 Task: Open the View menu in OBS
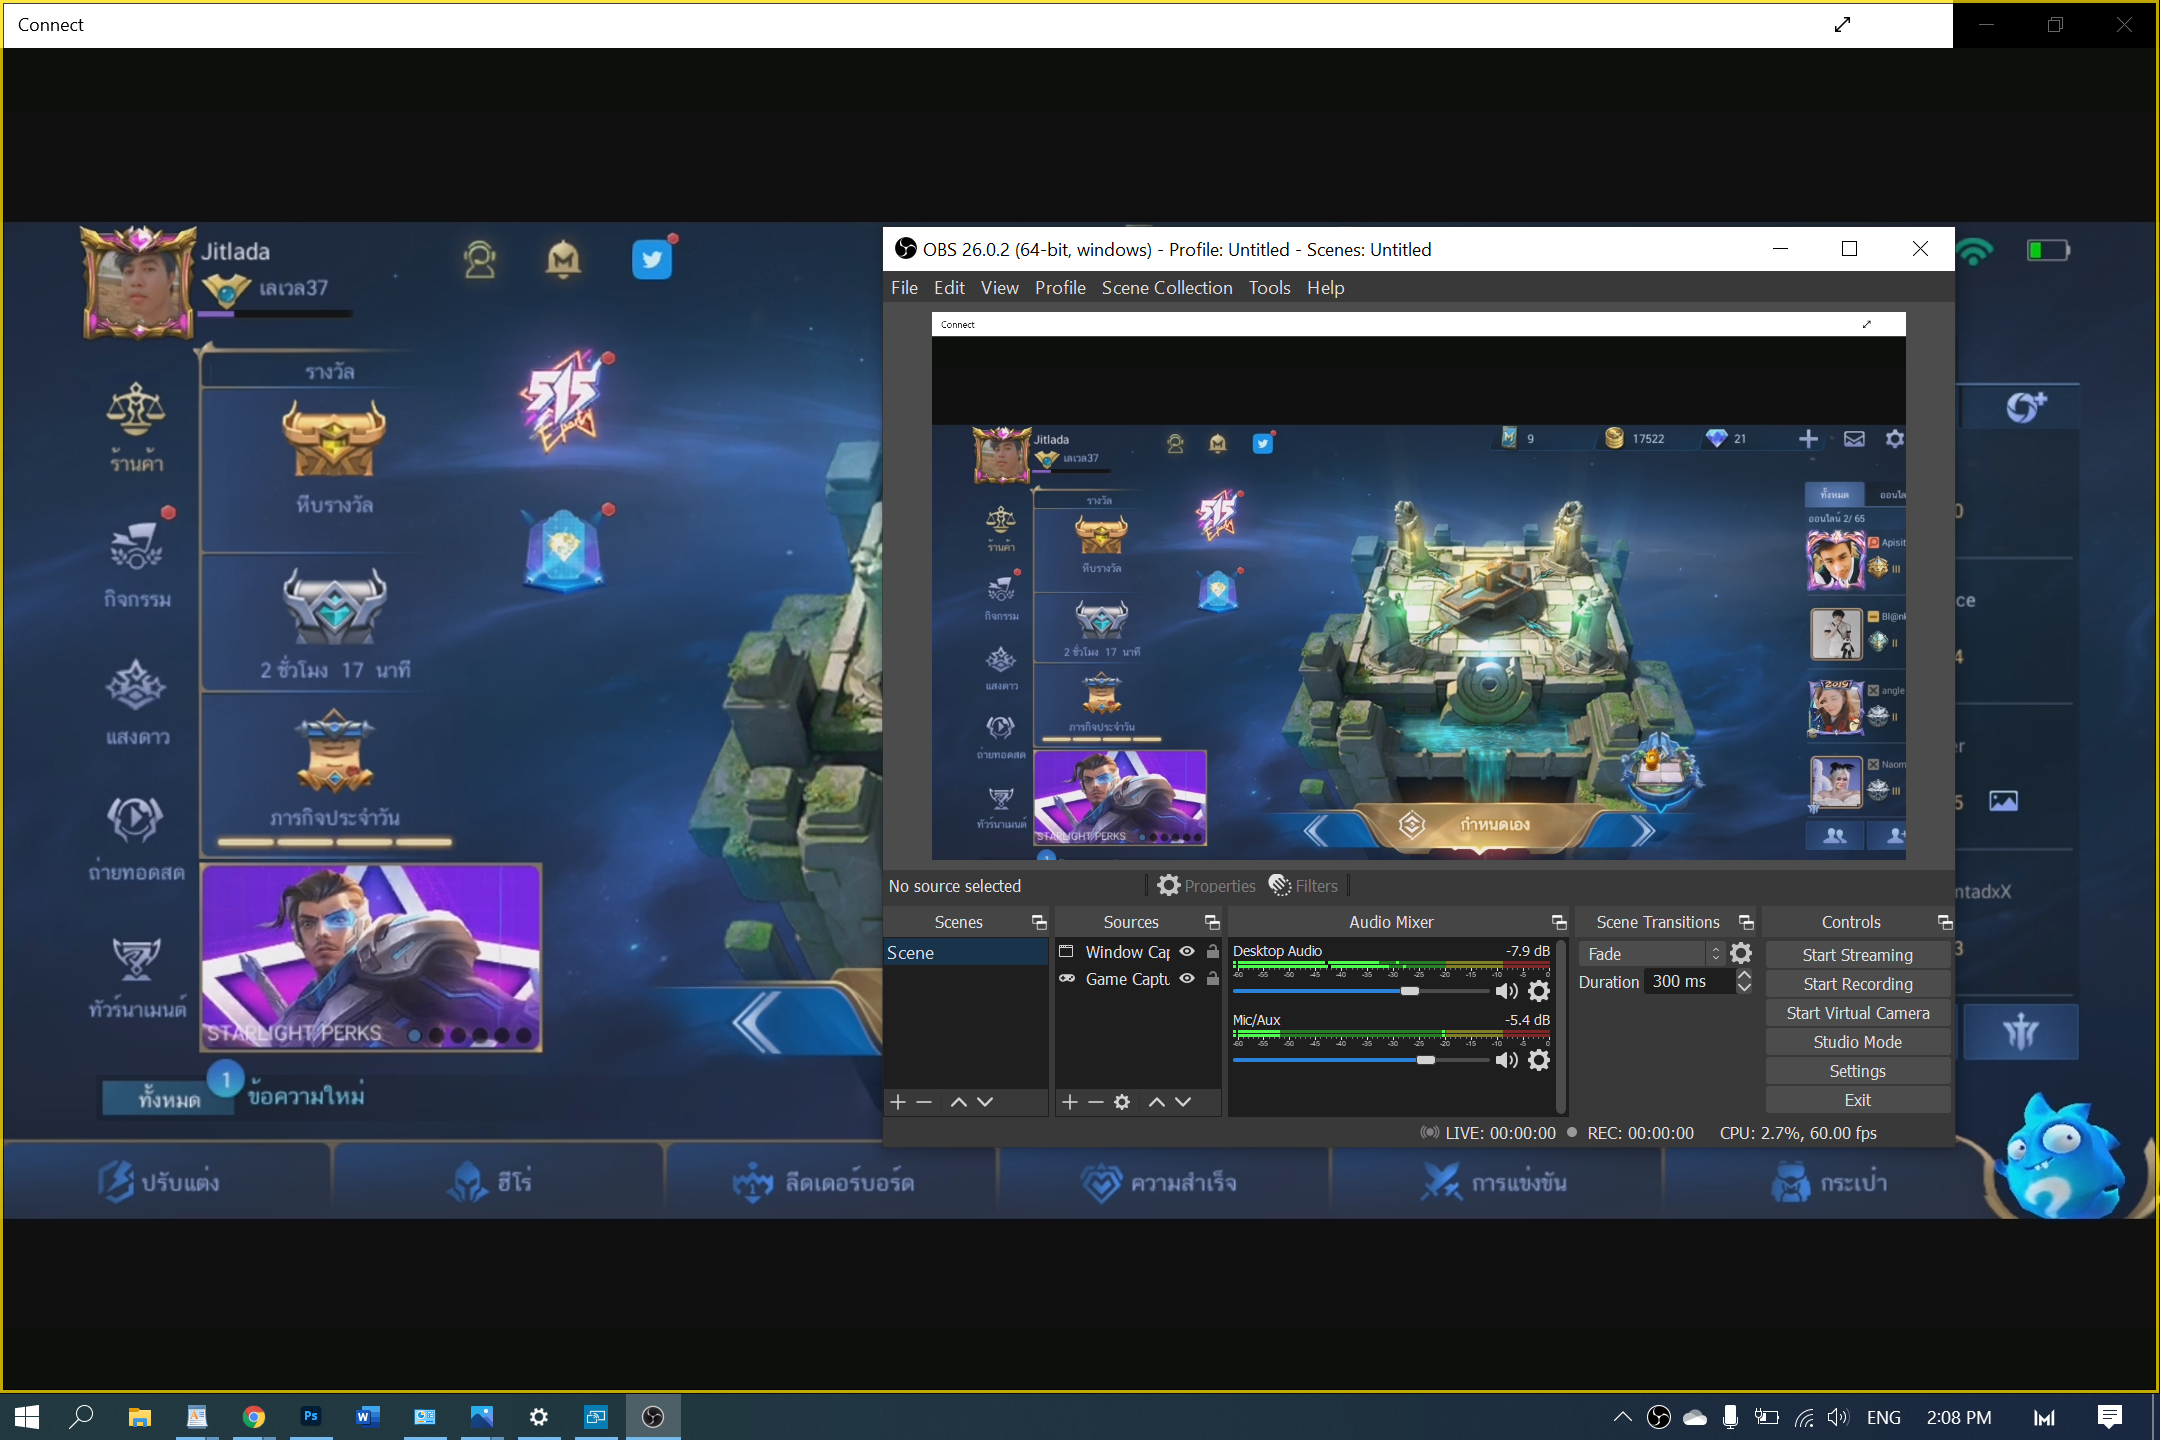pos(1000,288)
